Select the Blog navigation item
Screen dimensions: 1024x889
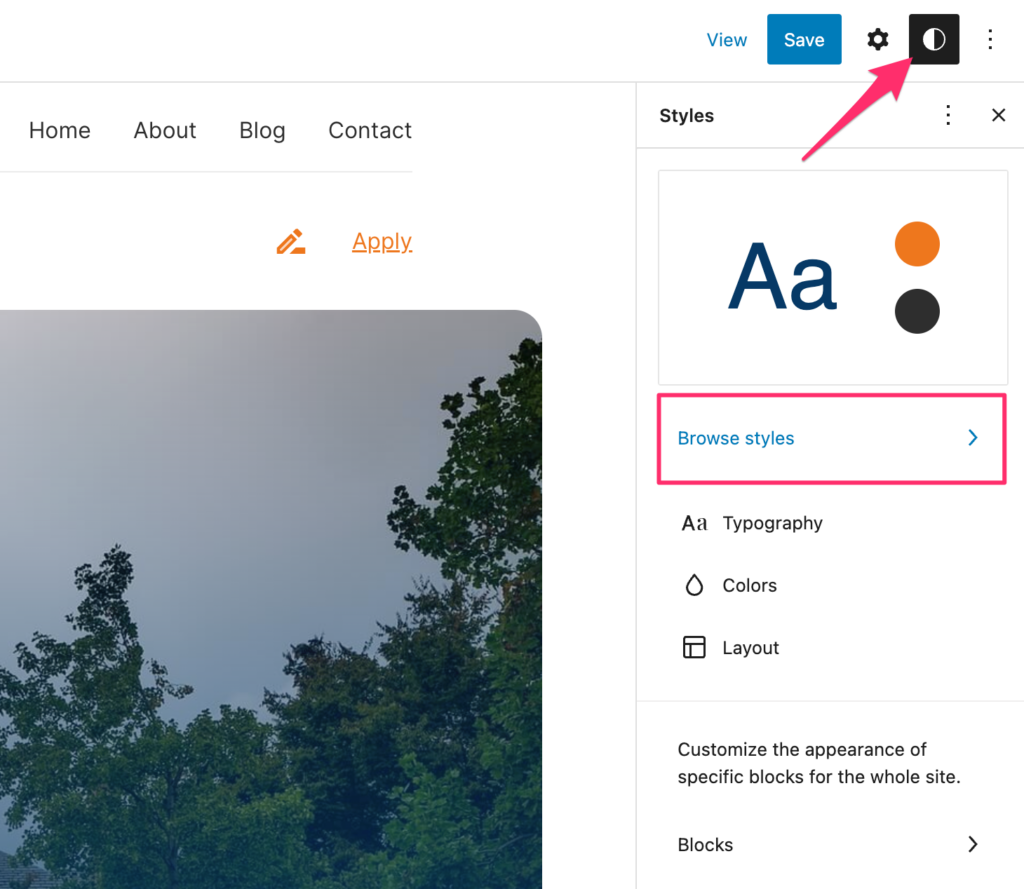[262, 131]
